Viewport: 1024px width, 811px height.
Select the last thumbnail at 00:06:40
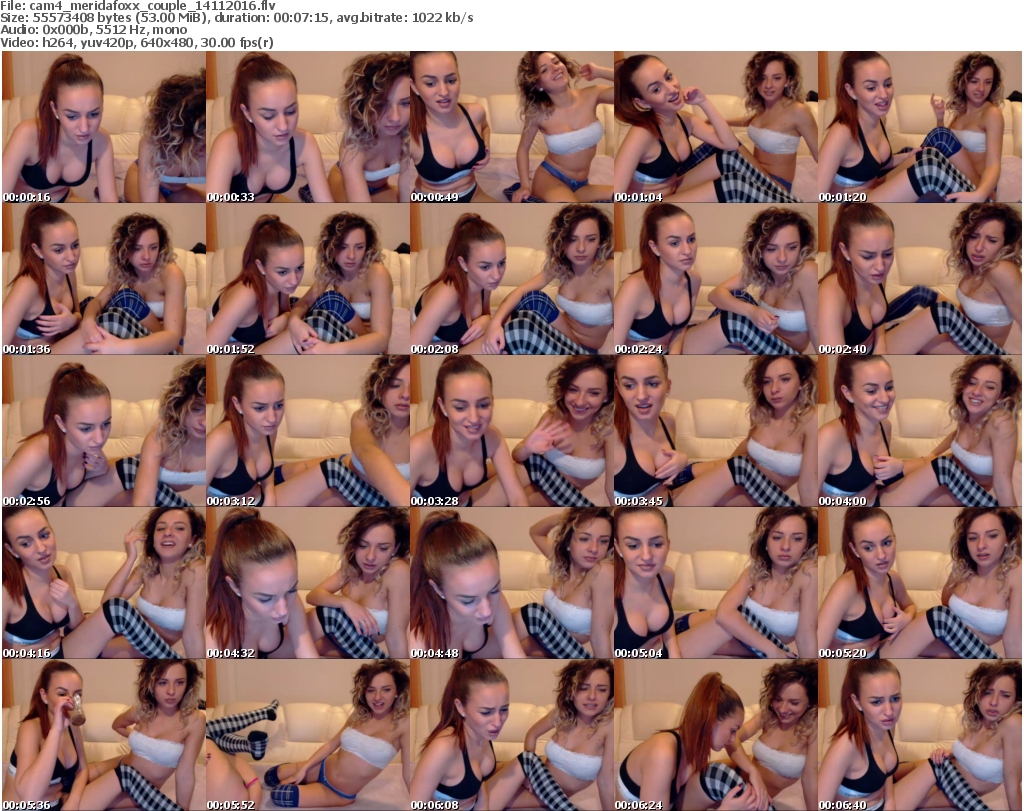[919, 736]
